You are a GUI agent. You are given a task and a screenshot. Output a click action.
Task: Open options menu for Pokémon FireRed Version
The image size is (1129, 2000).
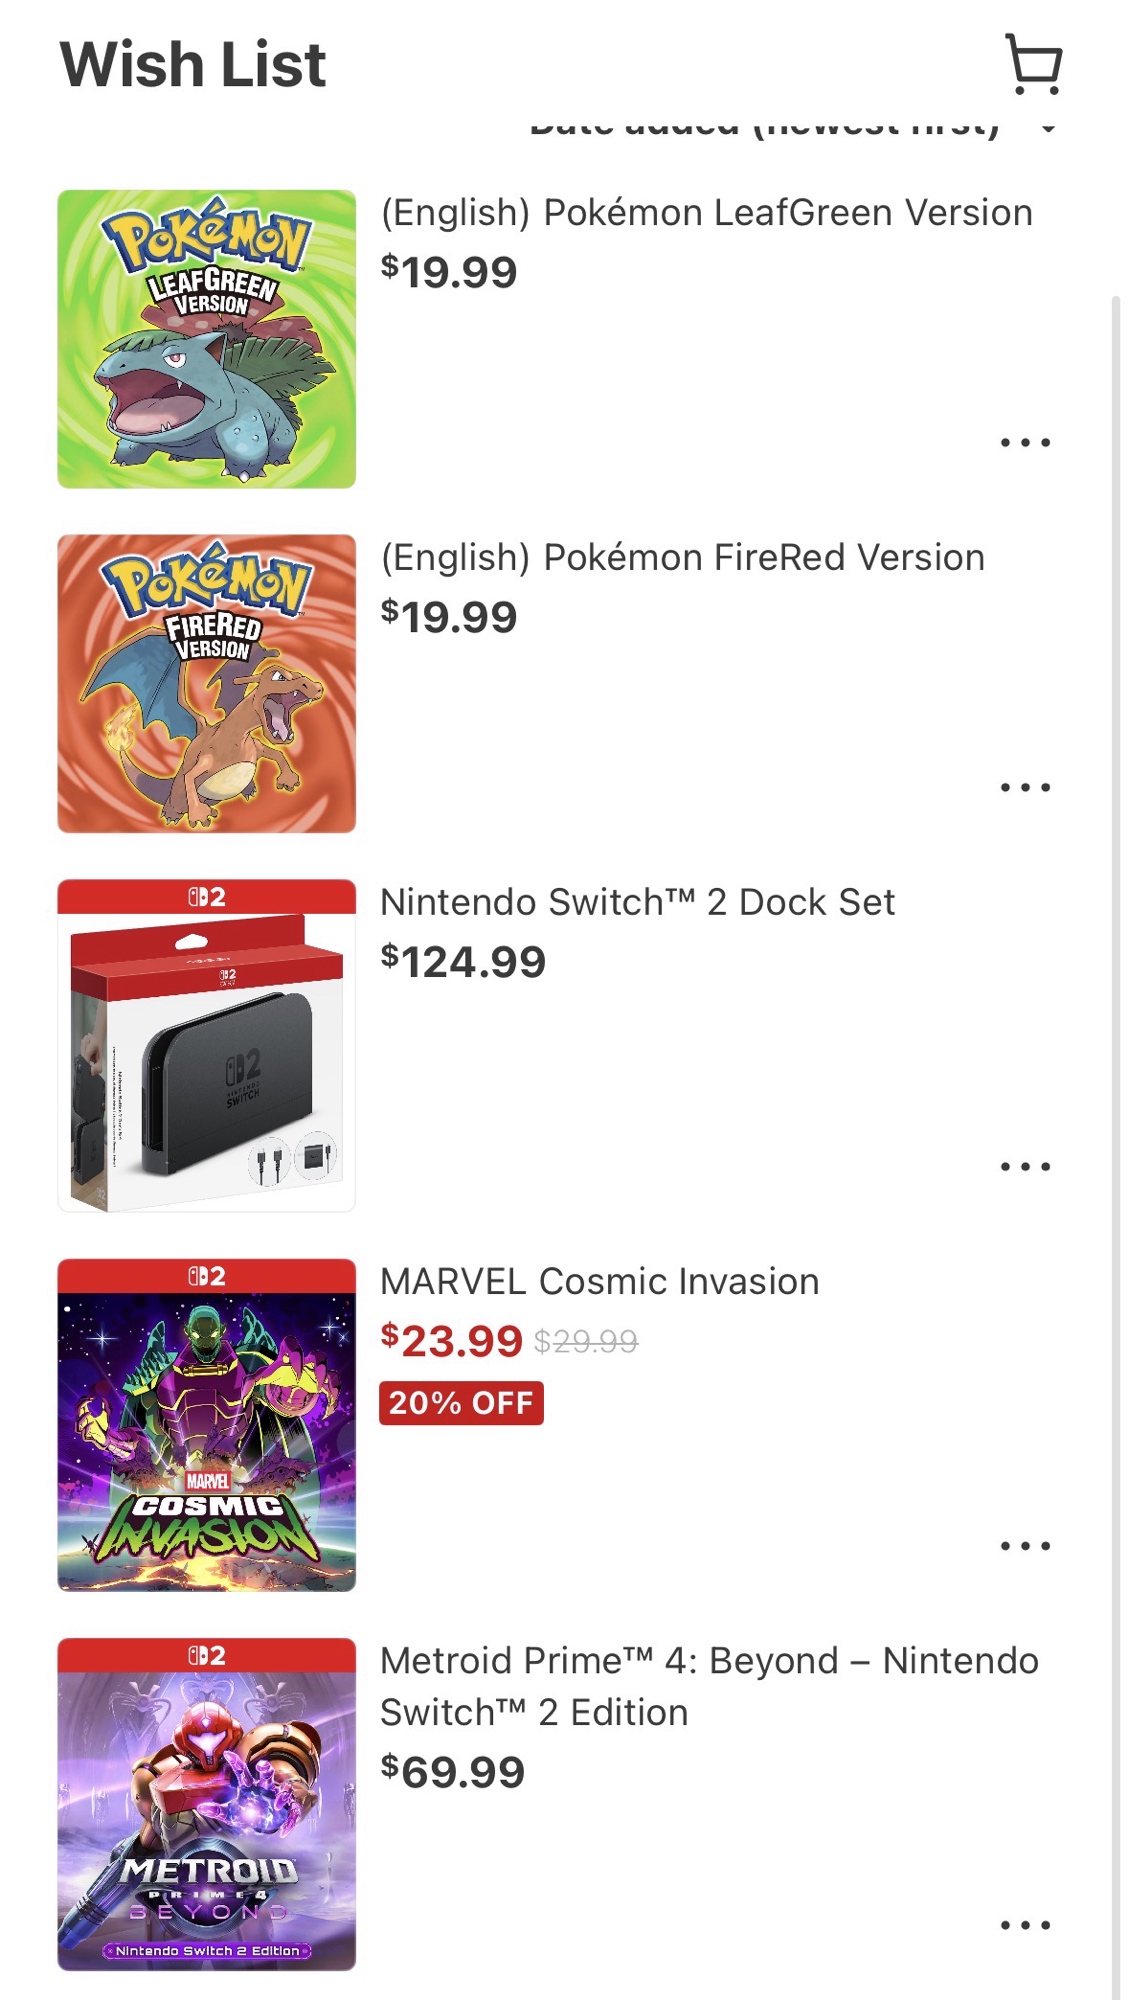click(1025, 787)
